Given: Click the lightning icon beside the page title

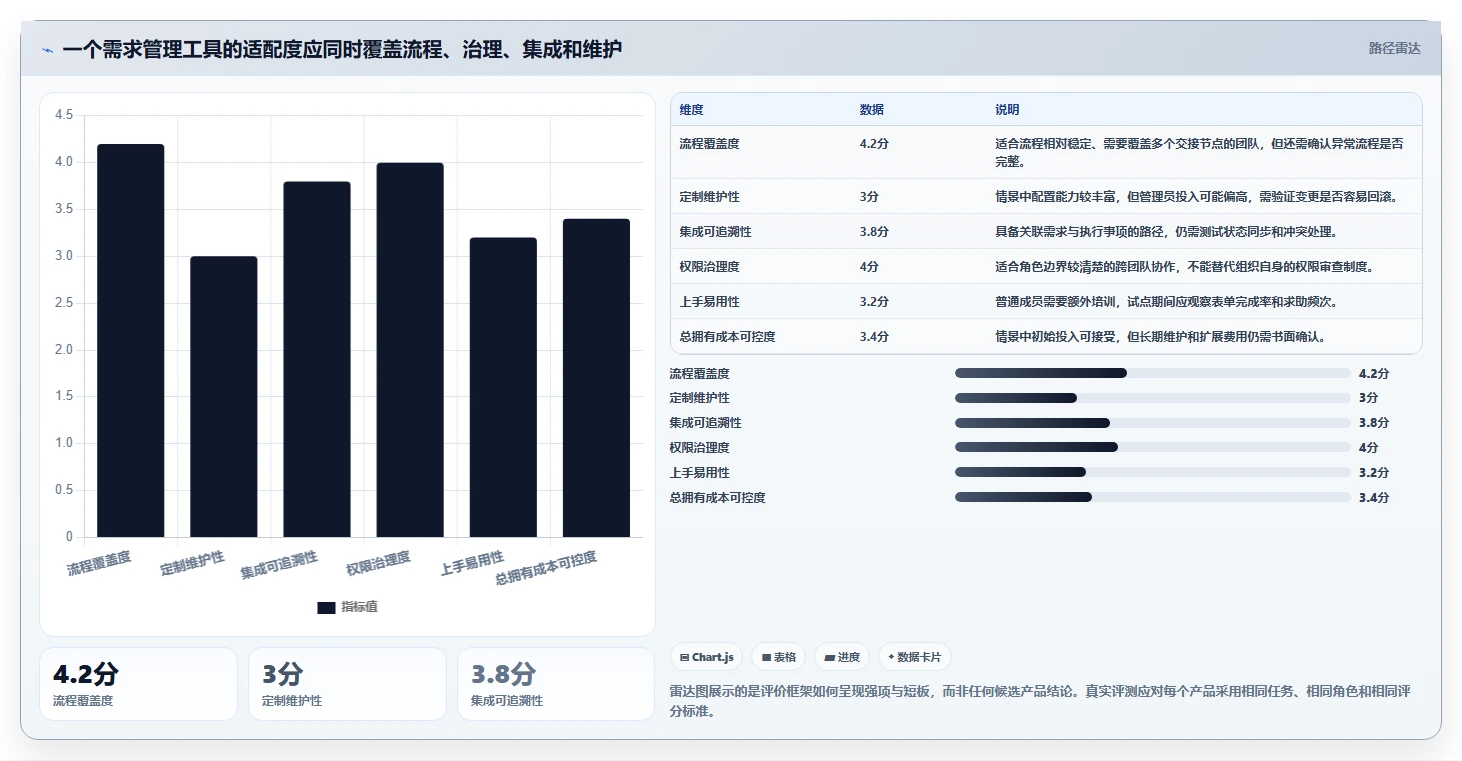Looking at the screenshot, I should point(47,49).
